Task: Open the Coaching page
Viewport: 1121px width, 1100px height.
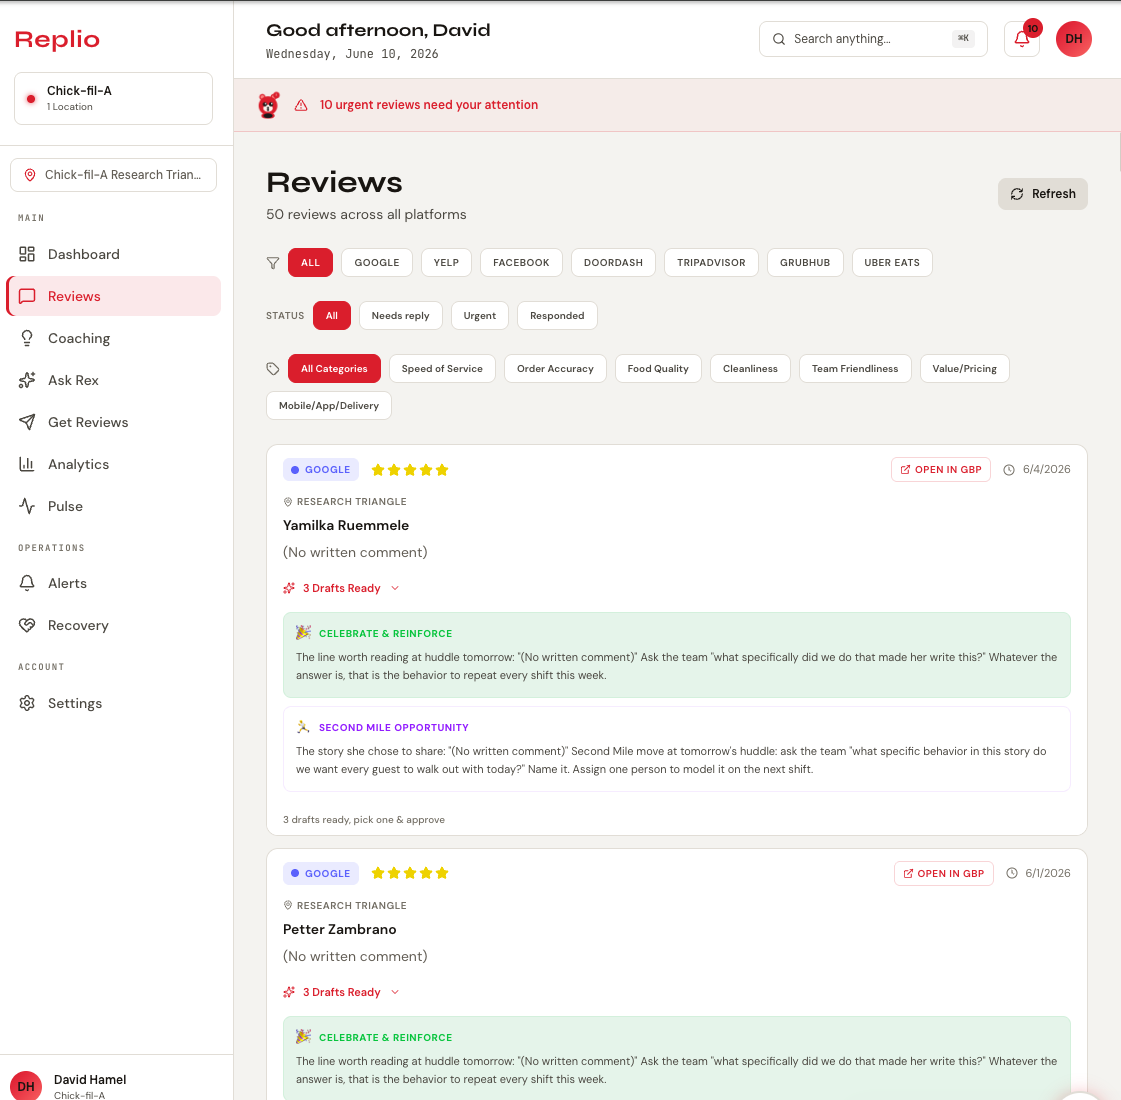Action: point(113,339)
